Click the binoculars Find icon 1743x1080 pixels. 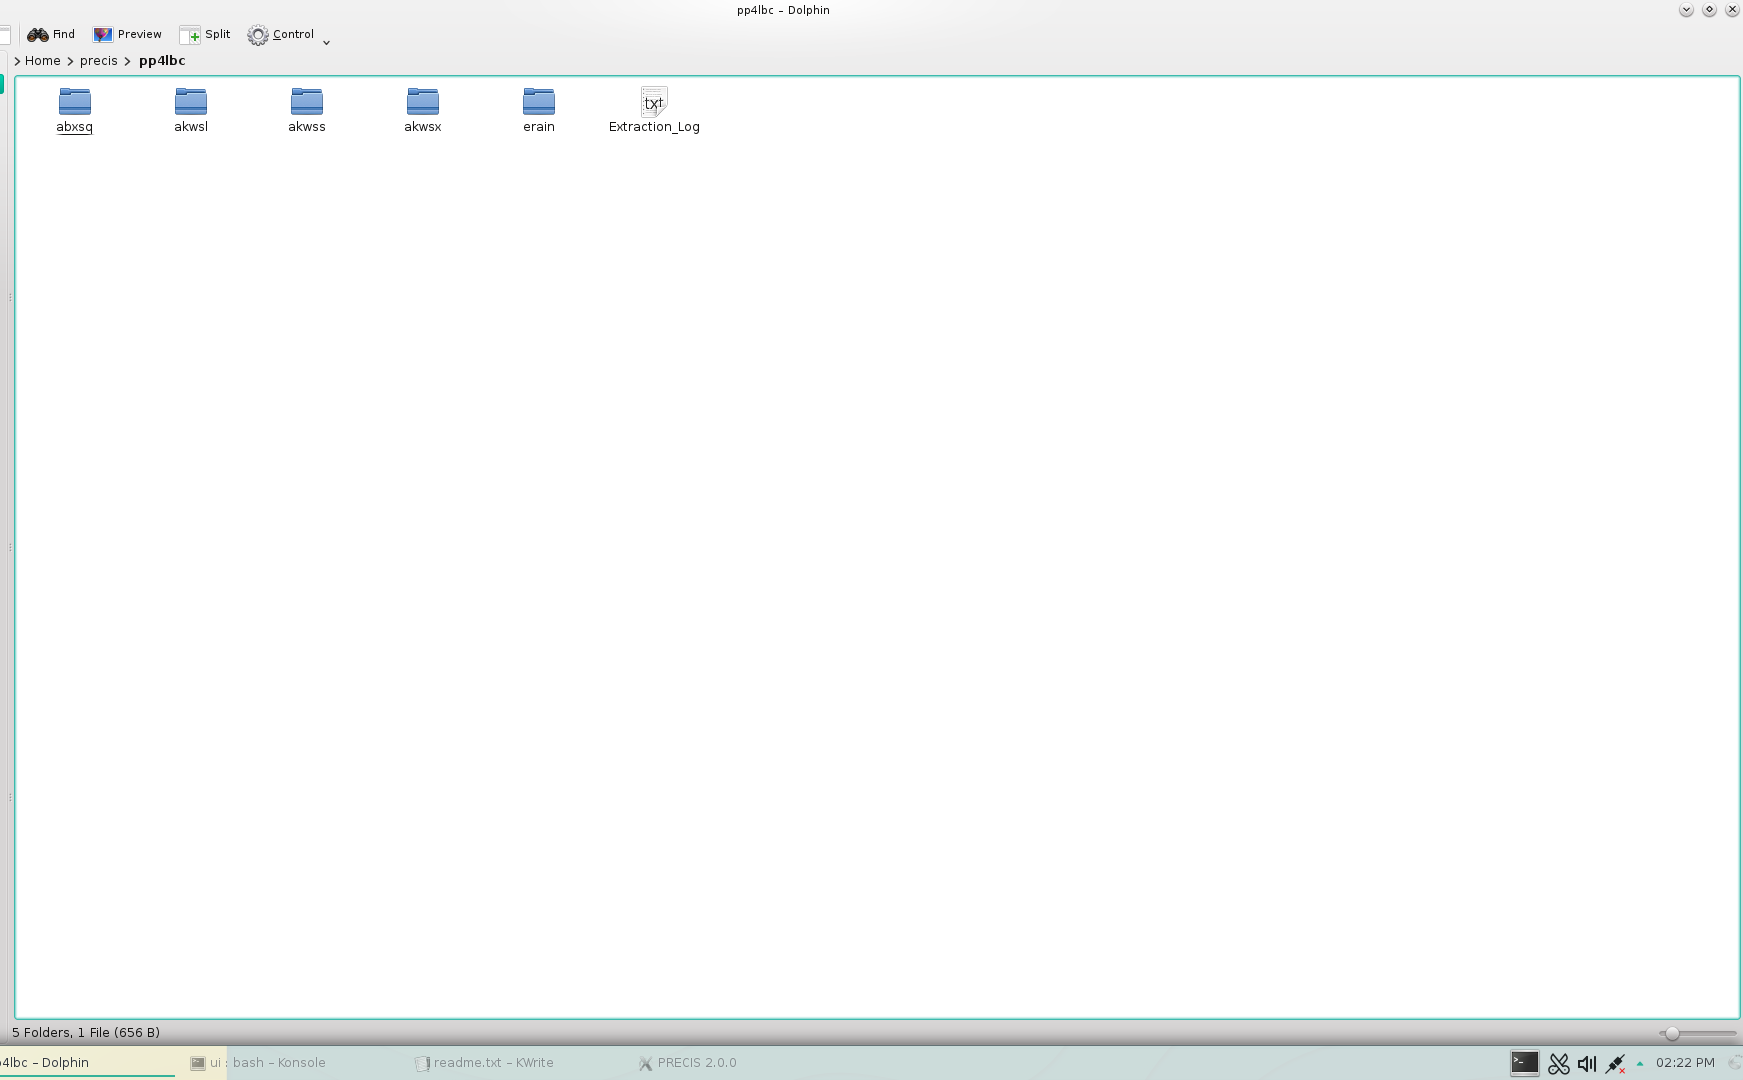click(38, 35)
